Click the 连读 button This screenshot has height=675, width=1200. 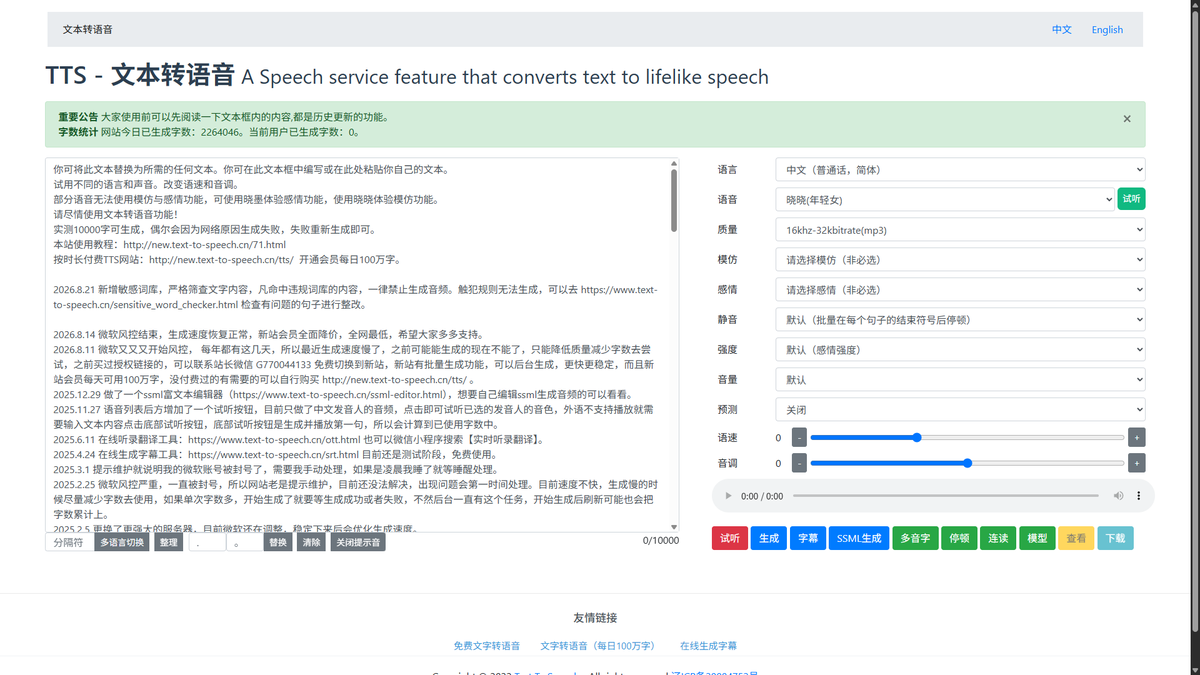click(x=998, y=538)
